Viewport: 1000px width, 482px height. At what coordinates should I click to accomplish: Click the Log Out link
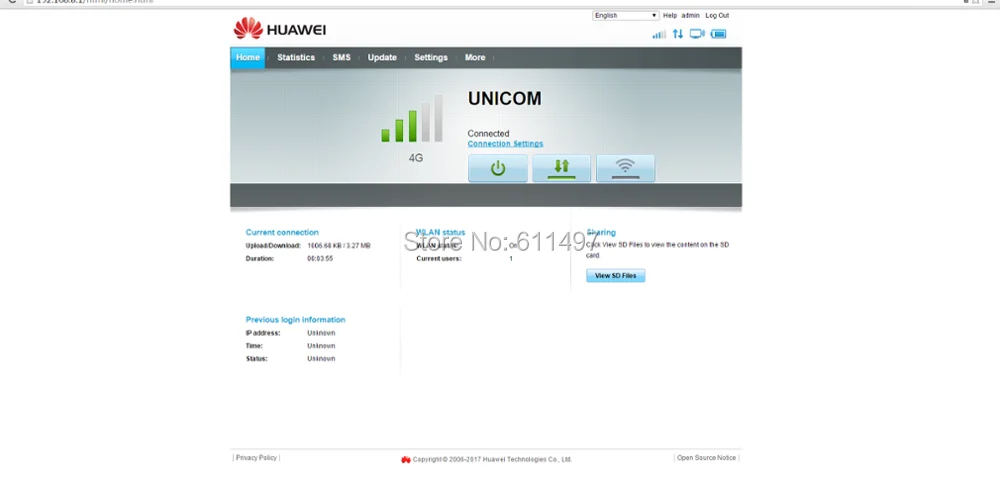coord(717,15)
